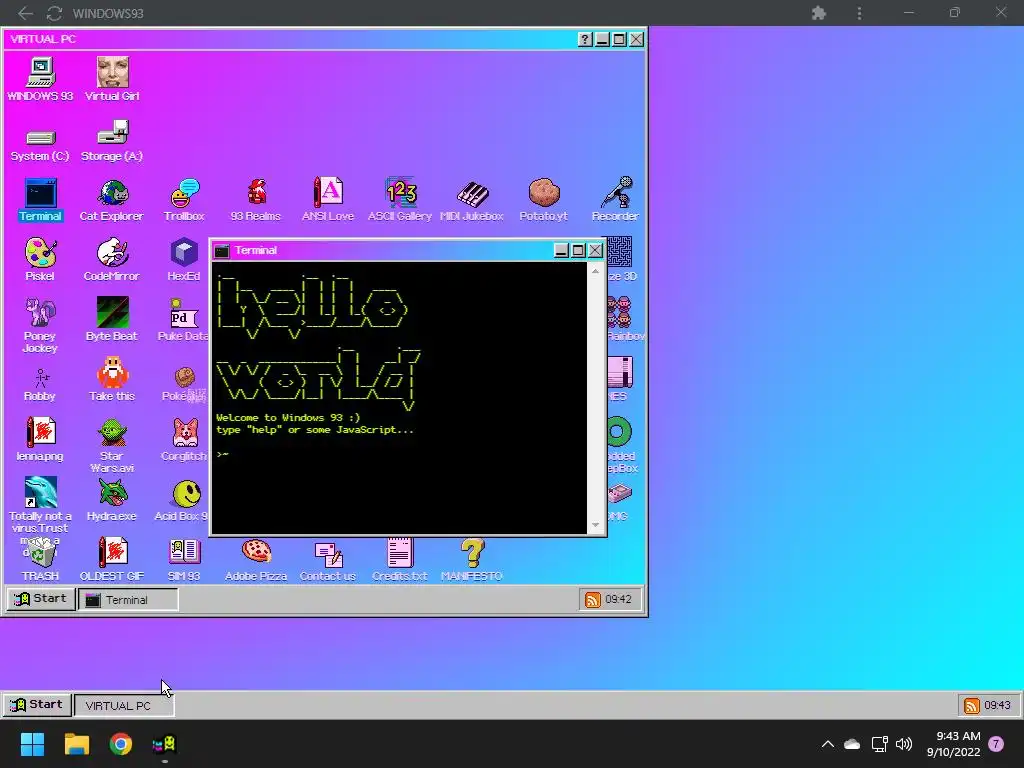Launch SIM 93
The width and height of the screenshot is (1024, 768).
pyautogui.click(x=184, y=560)
